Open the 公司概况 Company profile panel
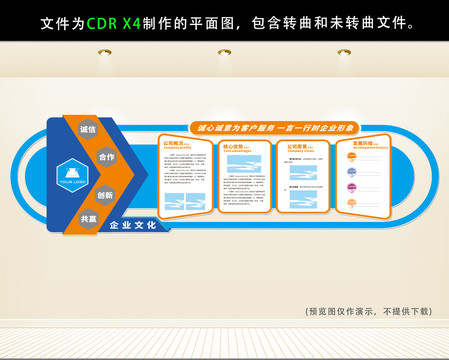Viewport: 449px width, 360px height. (x=185, y=176)
